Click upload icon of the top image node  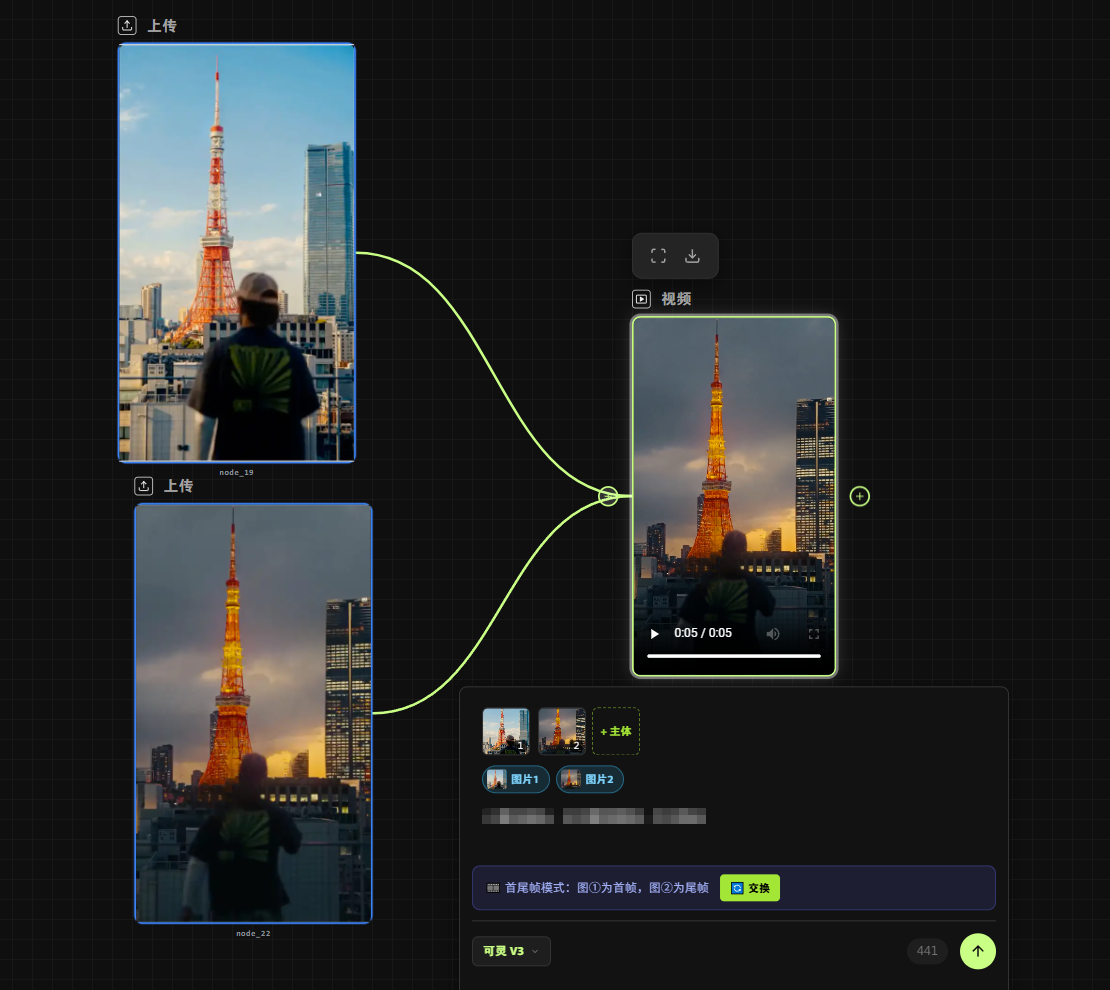click(127, 26)
